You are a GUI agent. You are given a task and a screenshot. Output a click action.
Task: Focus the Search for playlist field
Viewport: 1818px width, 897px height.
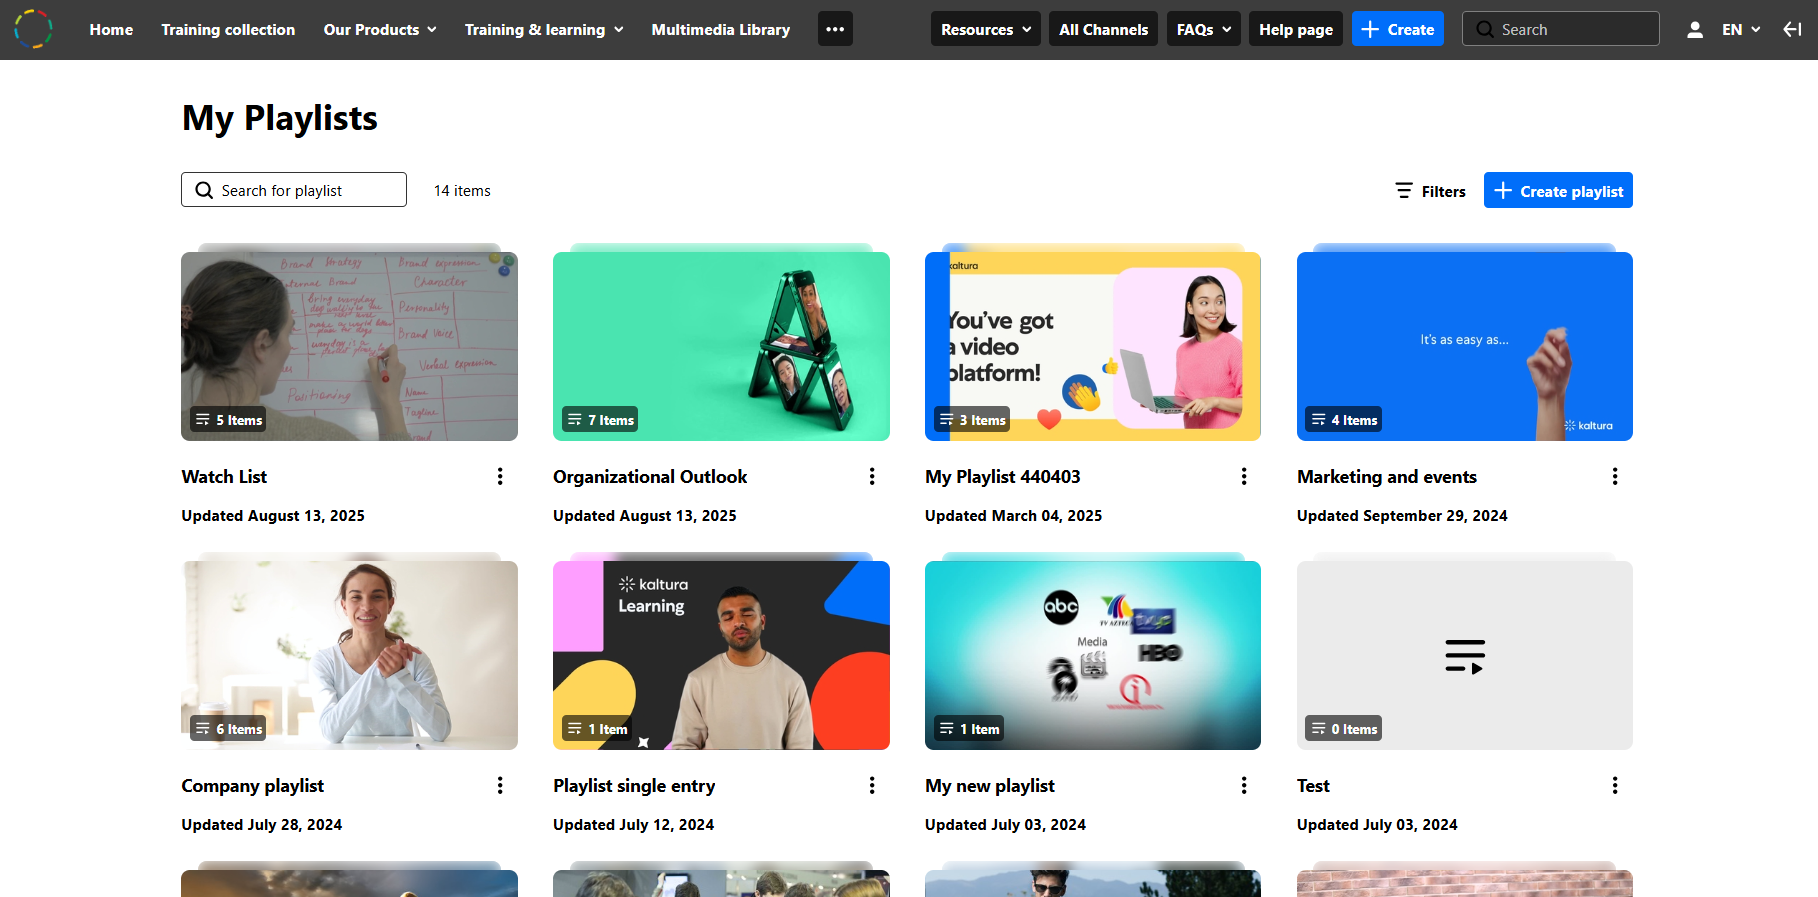(294, 190)
